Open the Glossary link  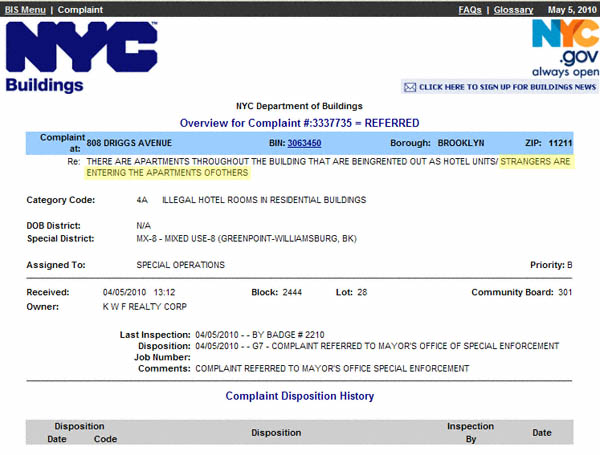tap(513, 9)
